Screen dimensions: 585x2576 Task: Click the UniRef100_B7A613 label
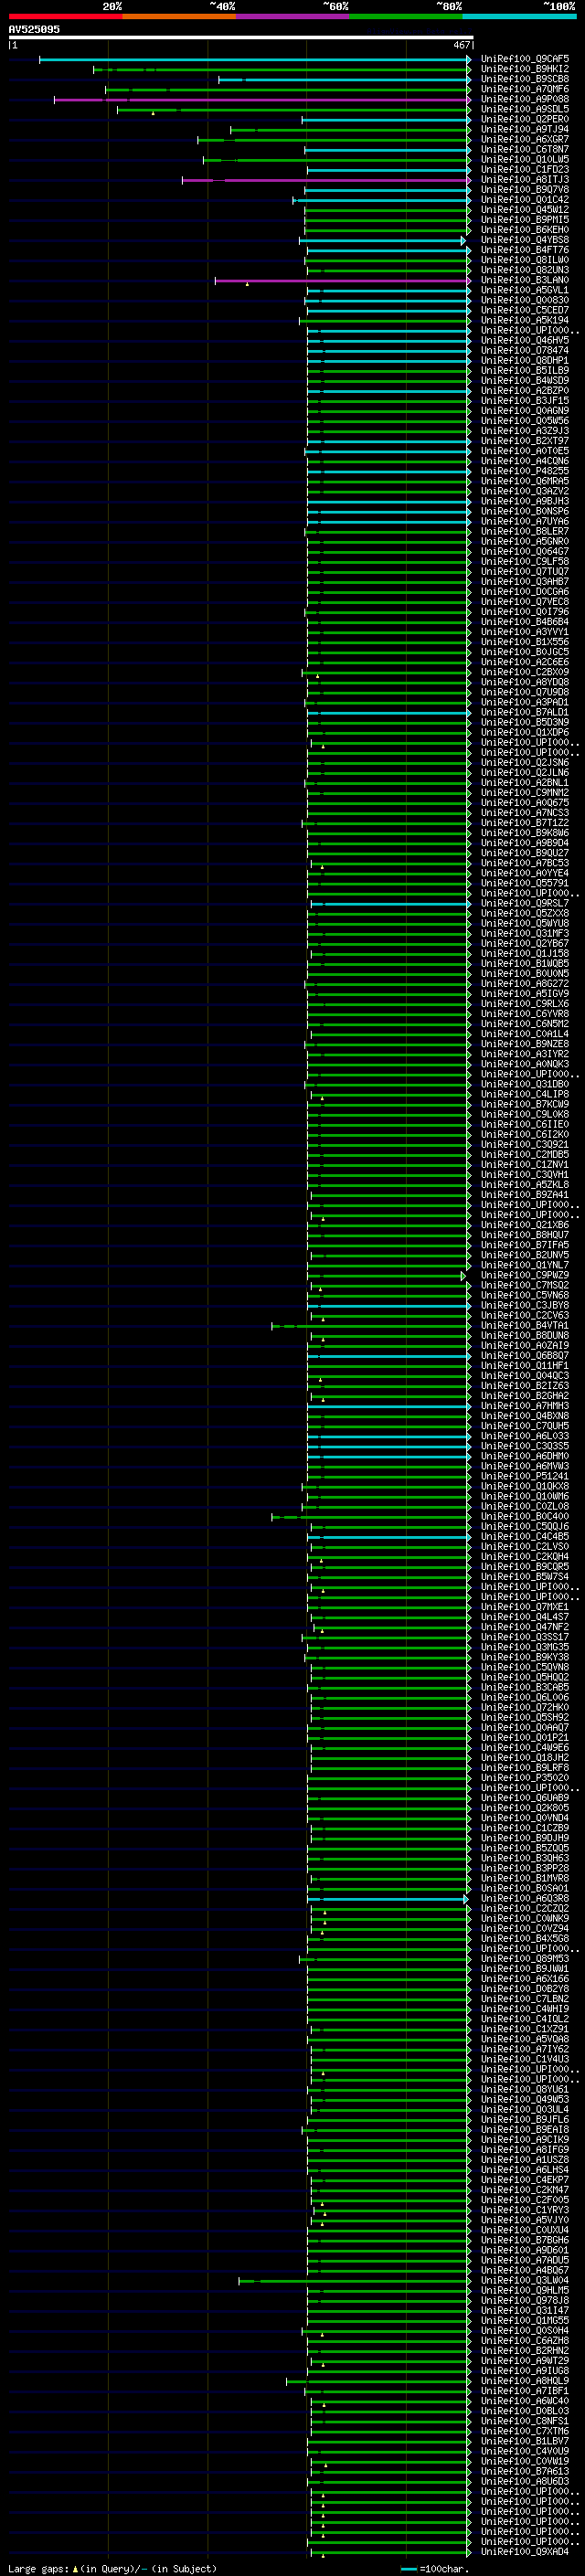pos(525,2472)
